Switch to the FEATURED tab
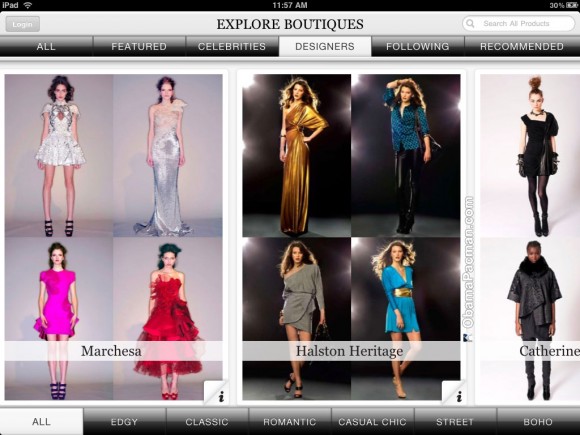Screen dimensions: 580x435 pyautogui.click(x=139, y=46)
